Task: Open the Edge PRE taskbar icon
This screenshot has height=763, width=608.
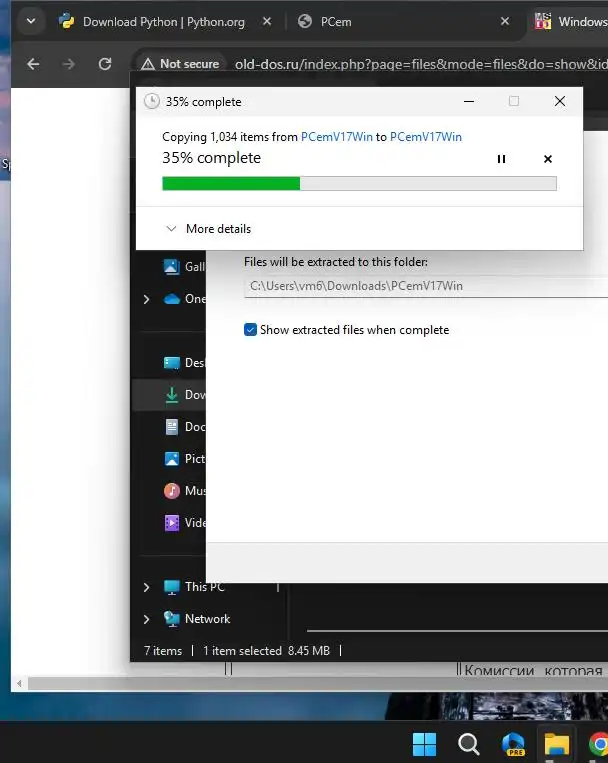Action: 513,744
